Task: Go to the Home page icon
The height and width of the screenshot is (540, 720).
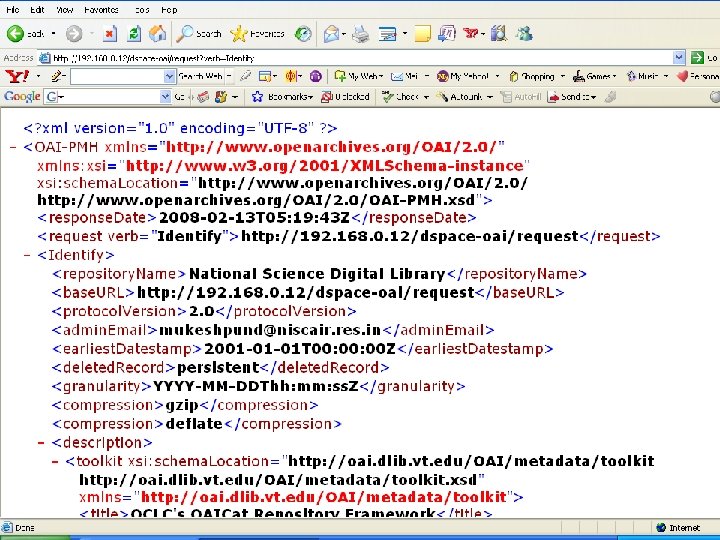Action: 157,34
